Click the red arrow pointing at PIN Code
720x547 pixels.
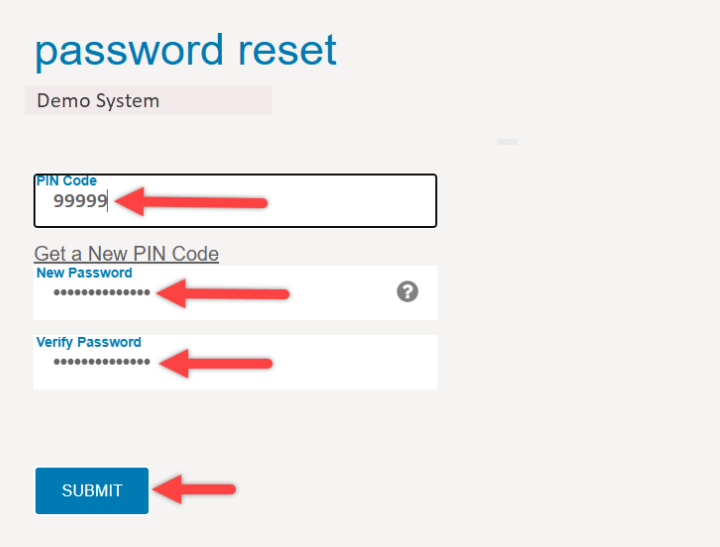tap(190, 202)
